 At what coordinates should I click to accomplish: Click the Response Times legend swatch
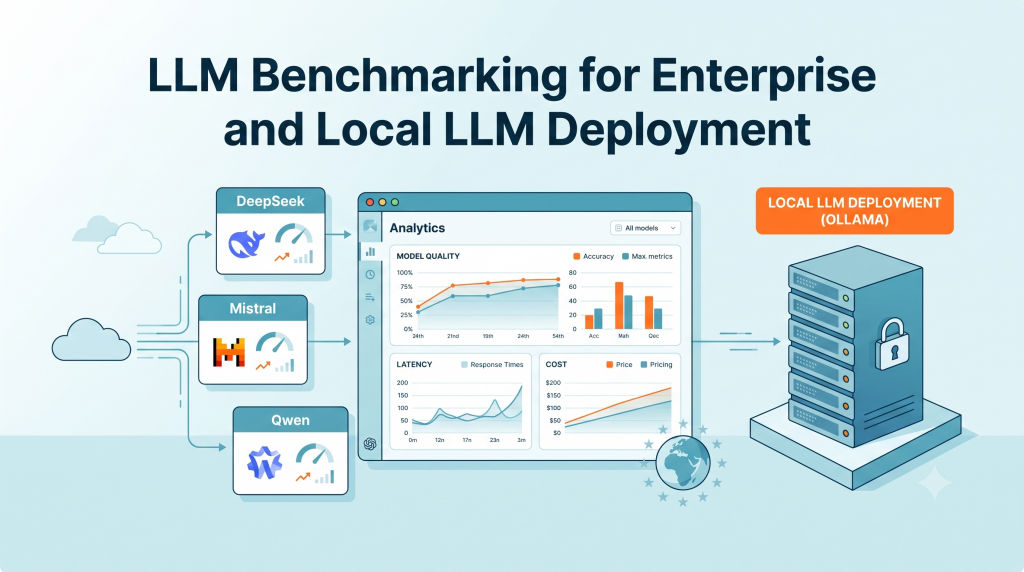(464, 365)
